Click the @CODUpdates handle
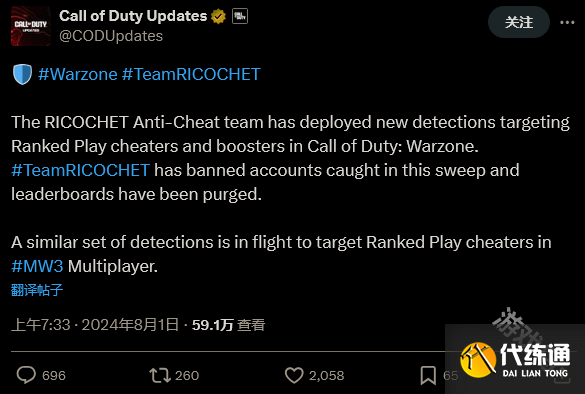585x394 pixels. click(x=111, y=36)
